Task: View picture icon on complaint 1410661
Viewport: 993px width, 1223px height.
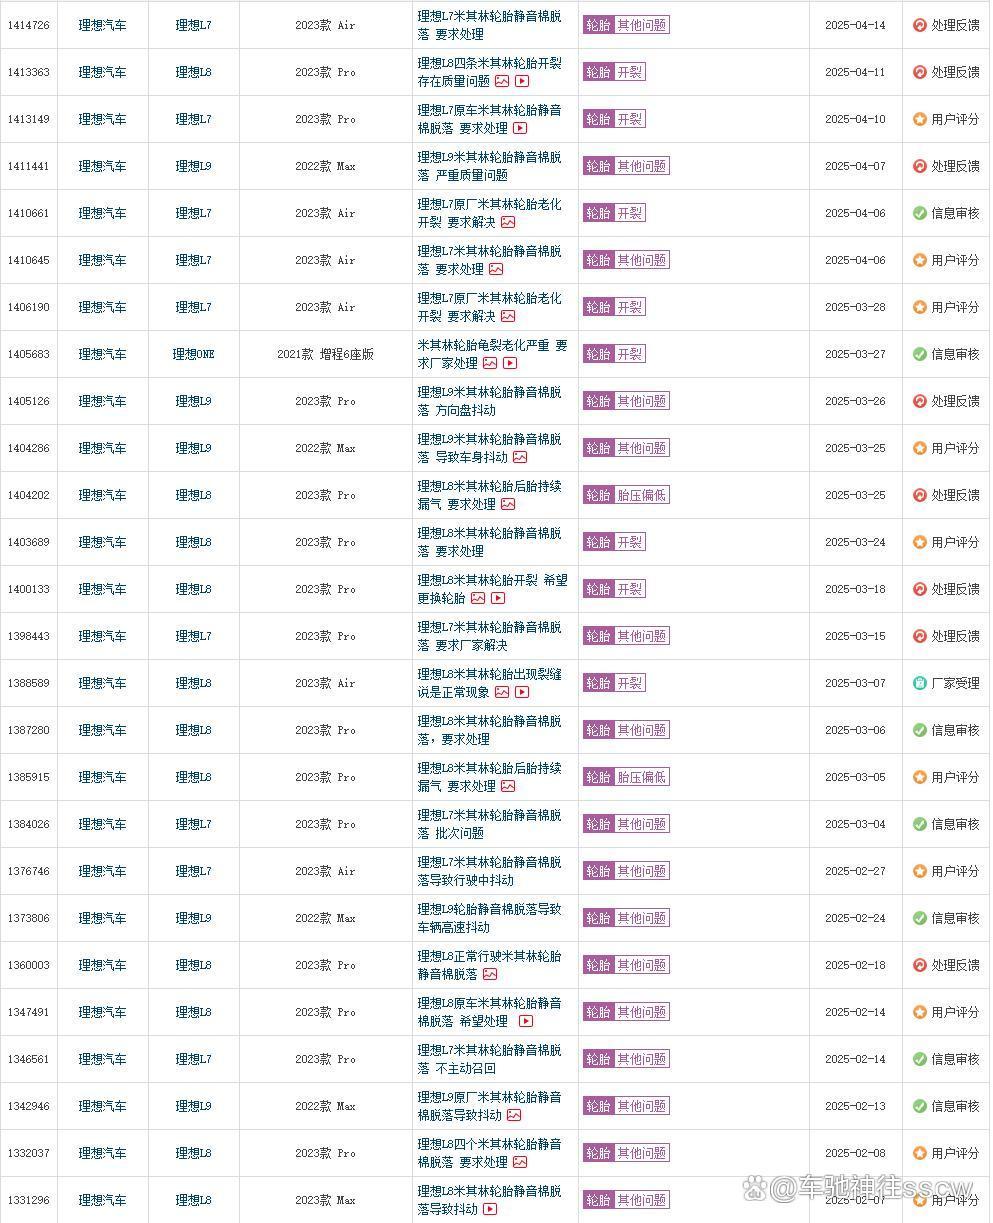Action: (508, 222)
